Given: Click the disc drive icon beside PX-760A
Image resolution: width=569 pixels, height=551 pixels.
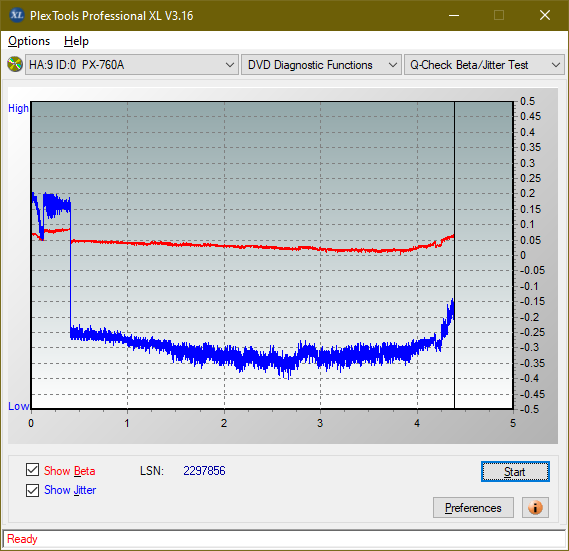Looking at the screenshot, I should coord(15,65).
